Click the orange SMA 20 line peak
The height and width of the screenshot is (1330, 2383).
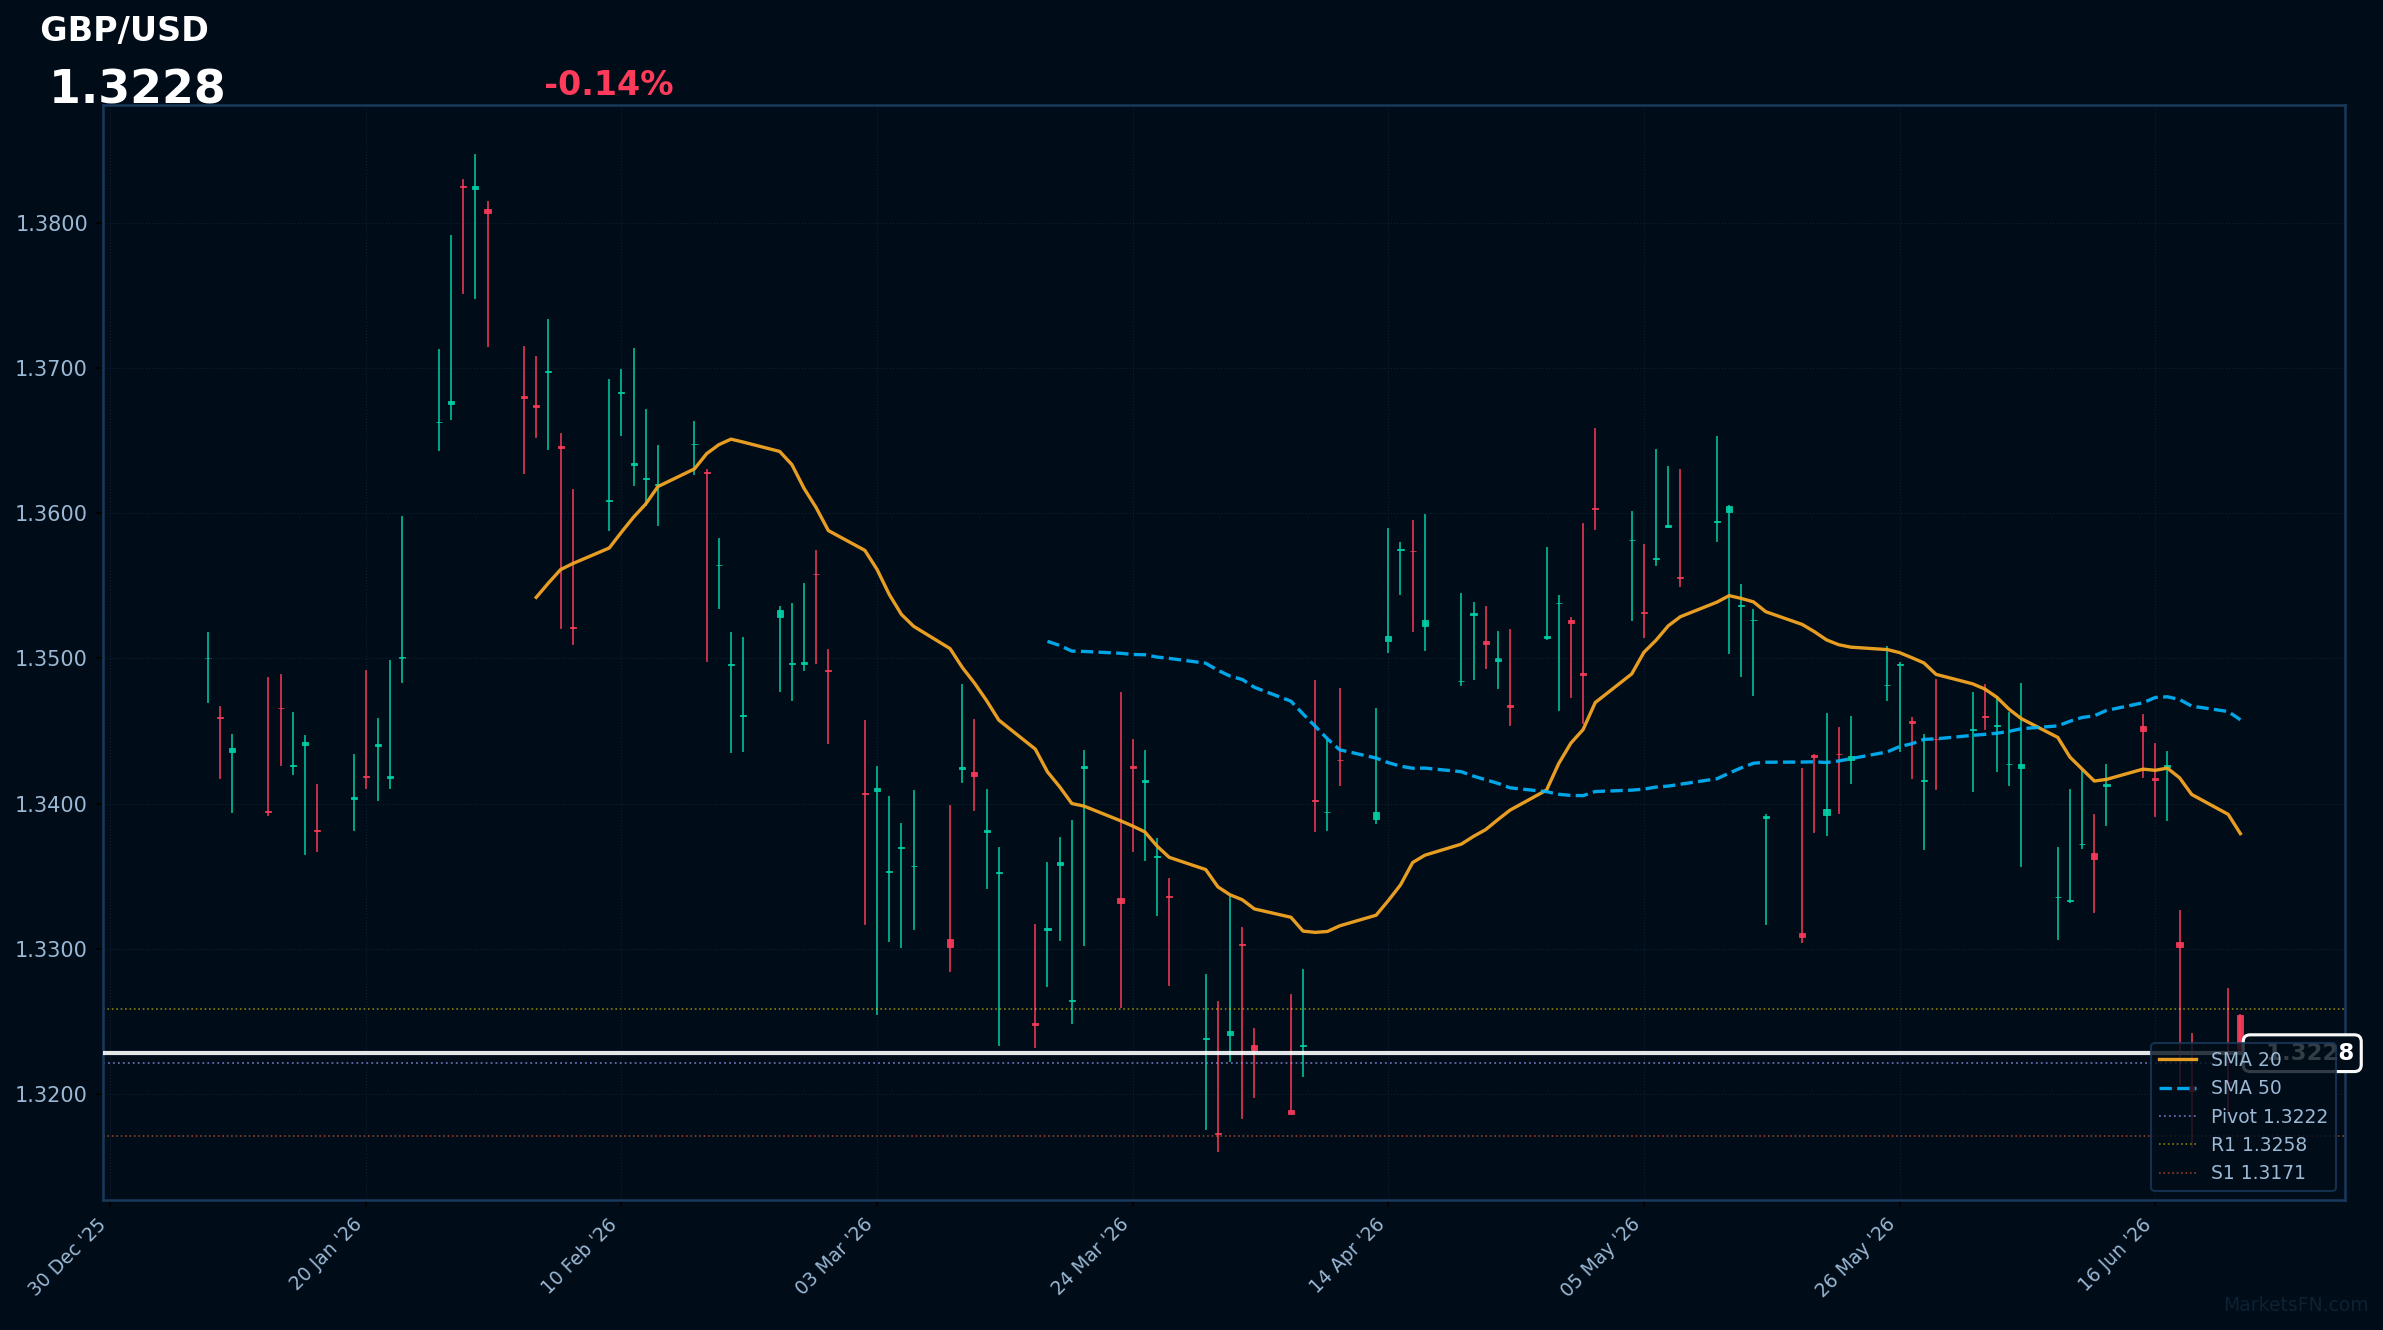[x=731, y=439]
